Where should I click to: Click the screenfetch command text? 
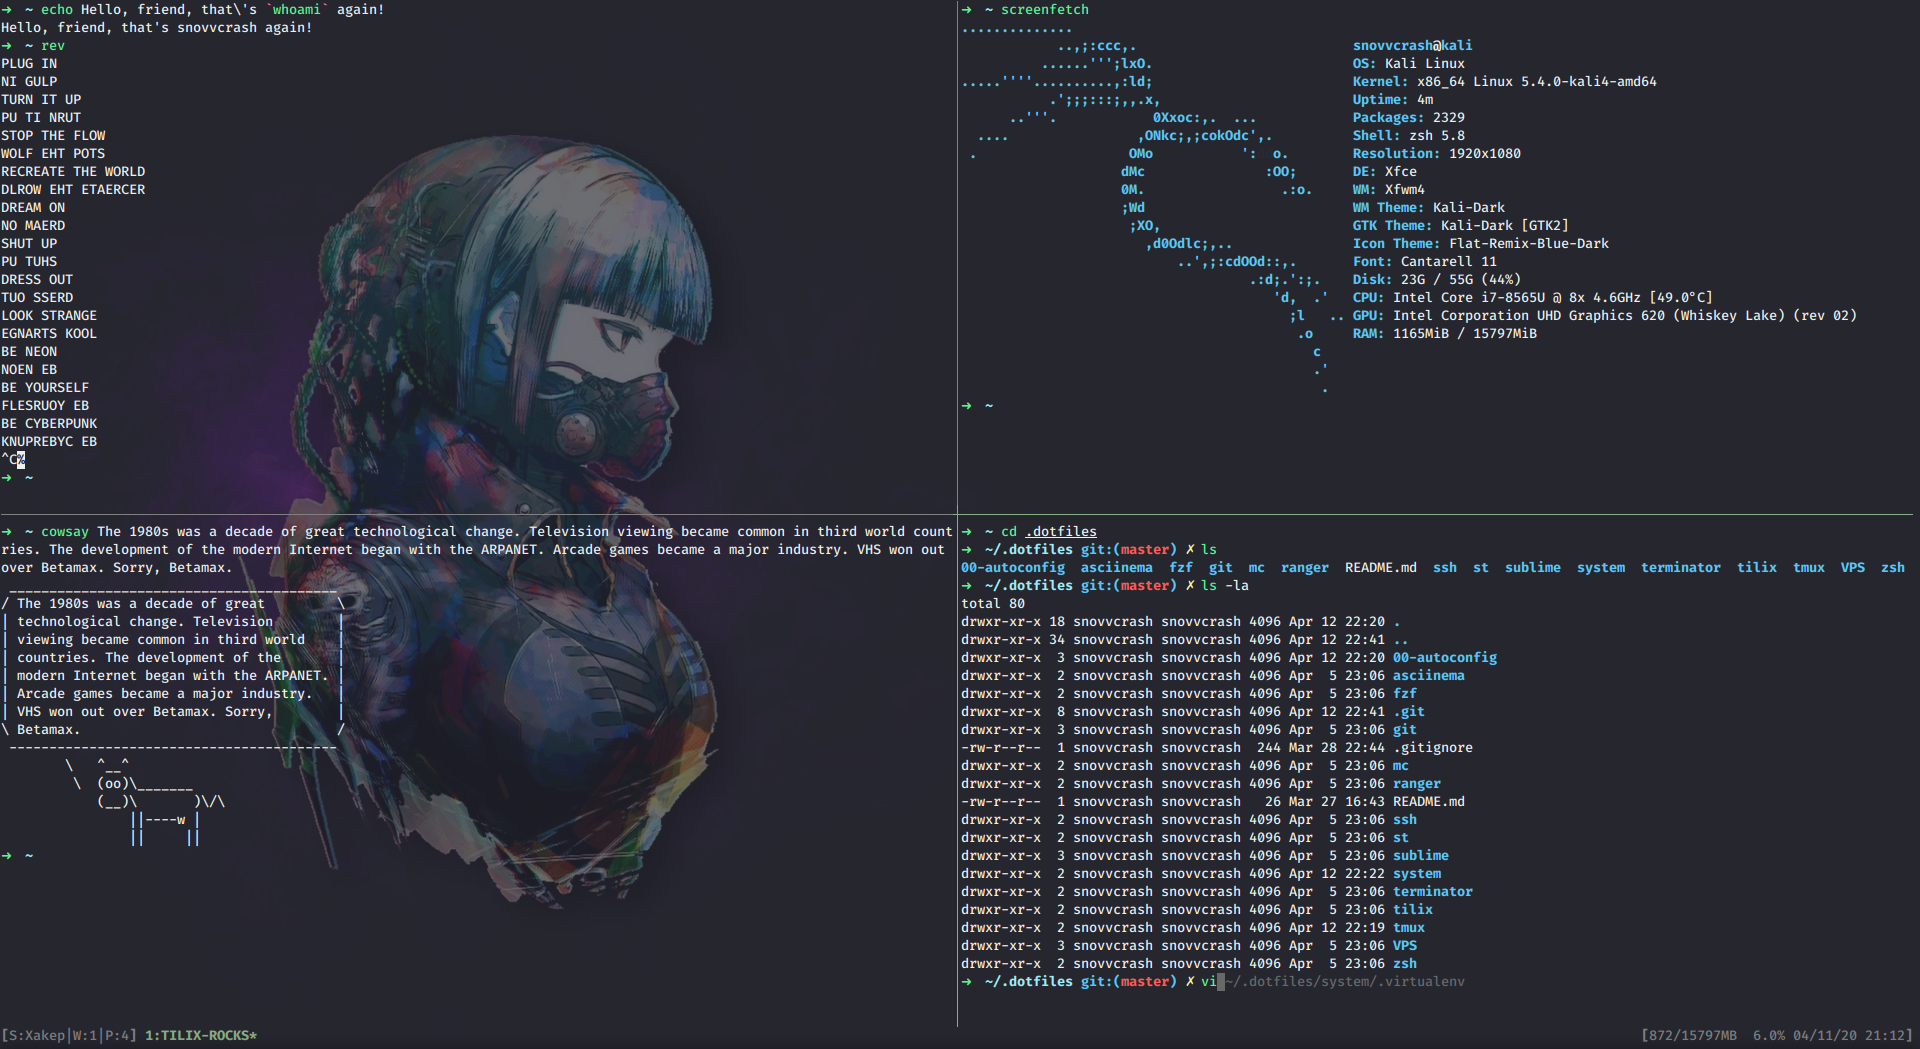pyautogui.click(x=1045, y=9)
